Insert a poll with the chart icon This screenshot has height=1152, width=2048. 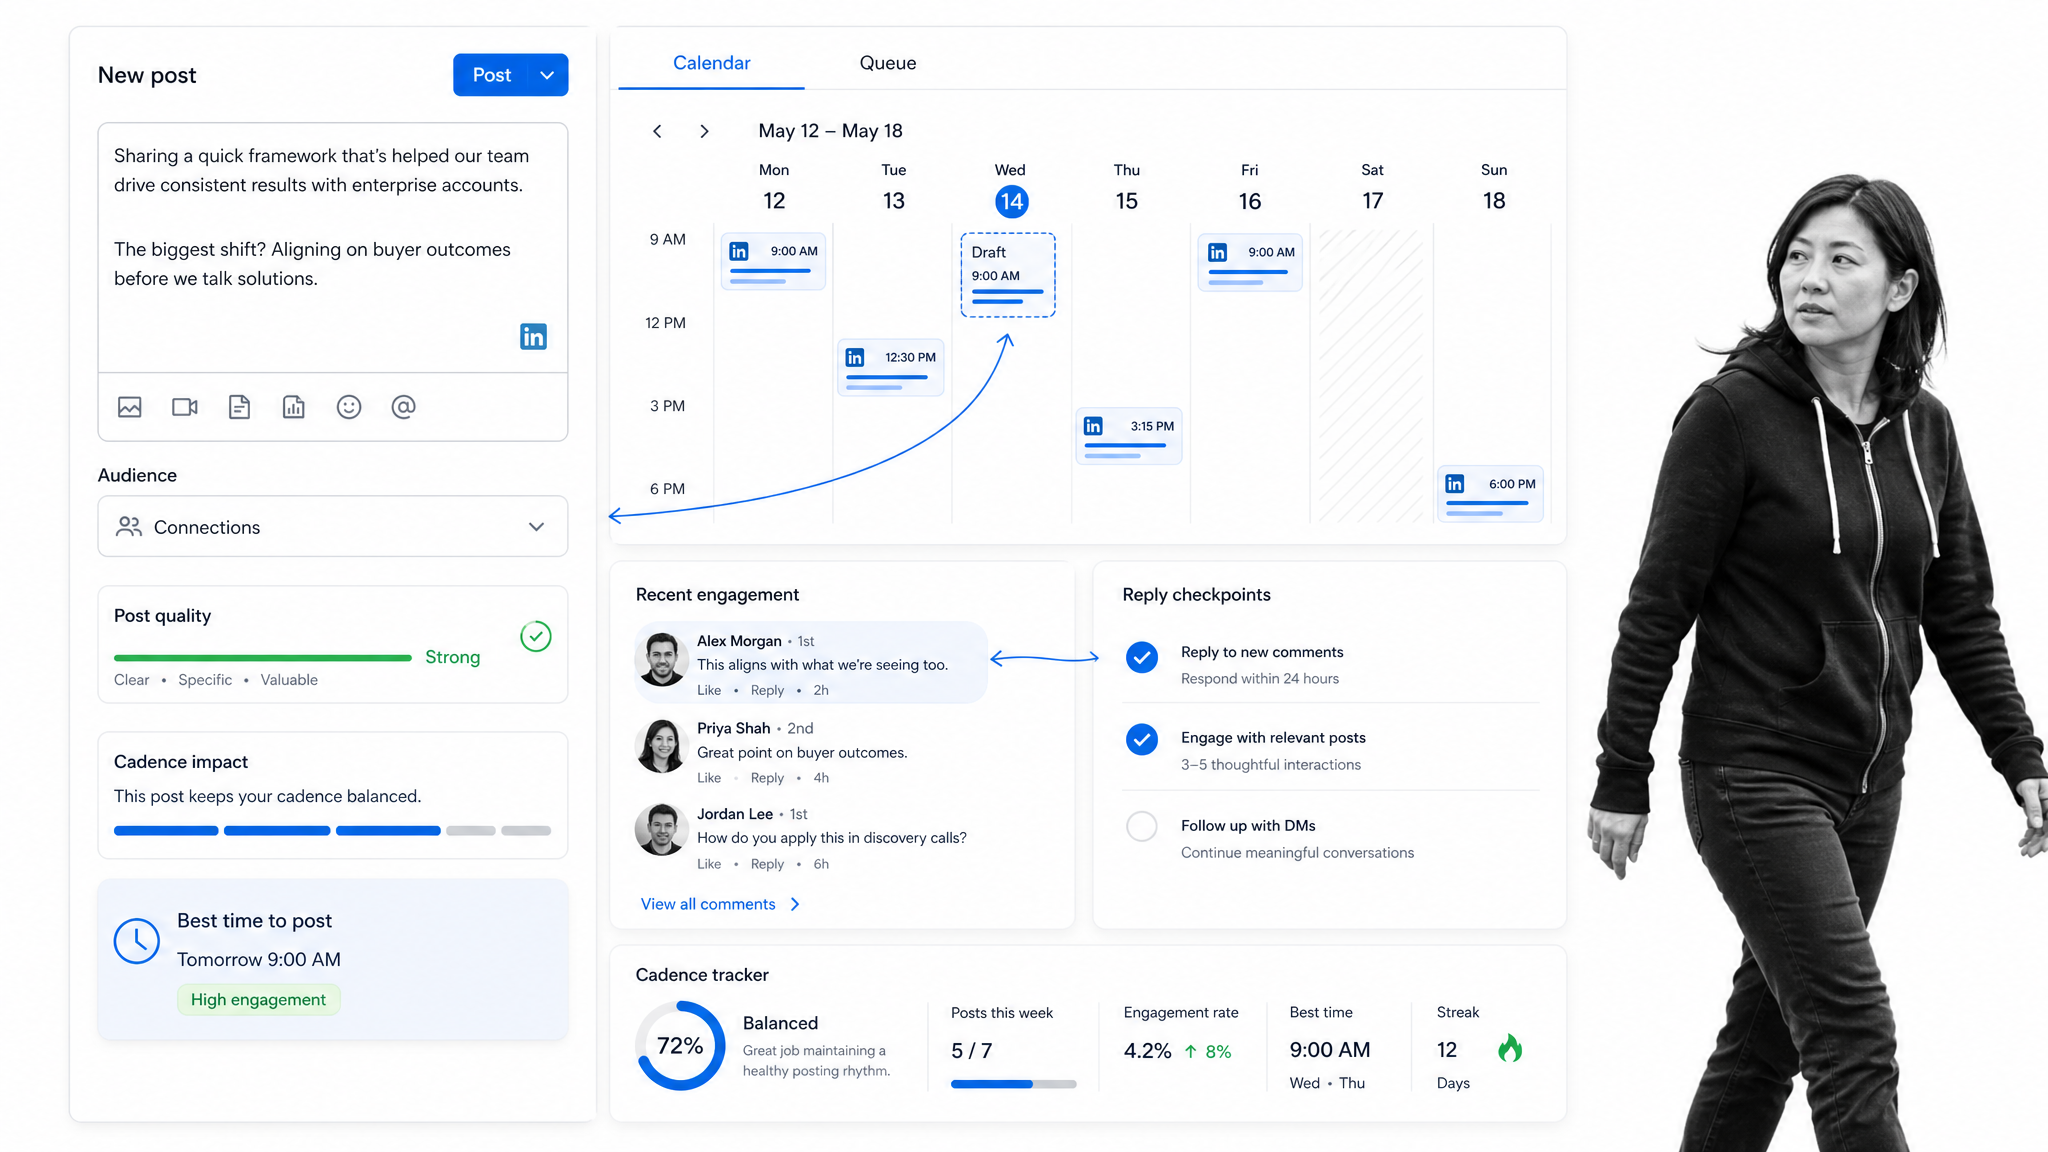click(x=294, y=407)
